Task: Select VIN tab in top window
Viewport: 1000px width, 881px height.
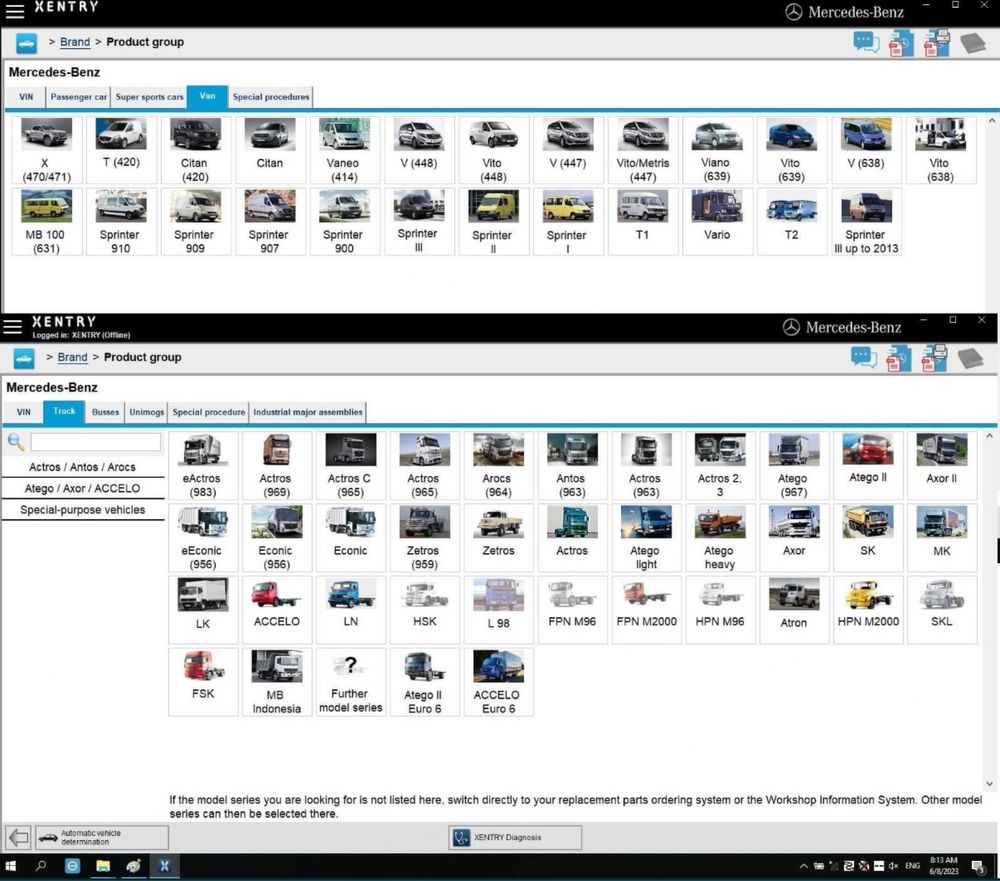Action: click(26, 97)
